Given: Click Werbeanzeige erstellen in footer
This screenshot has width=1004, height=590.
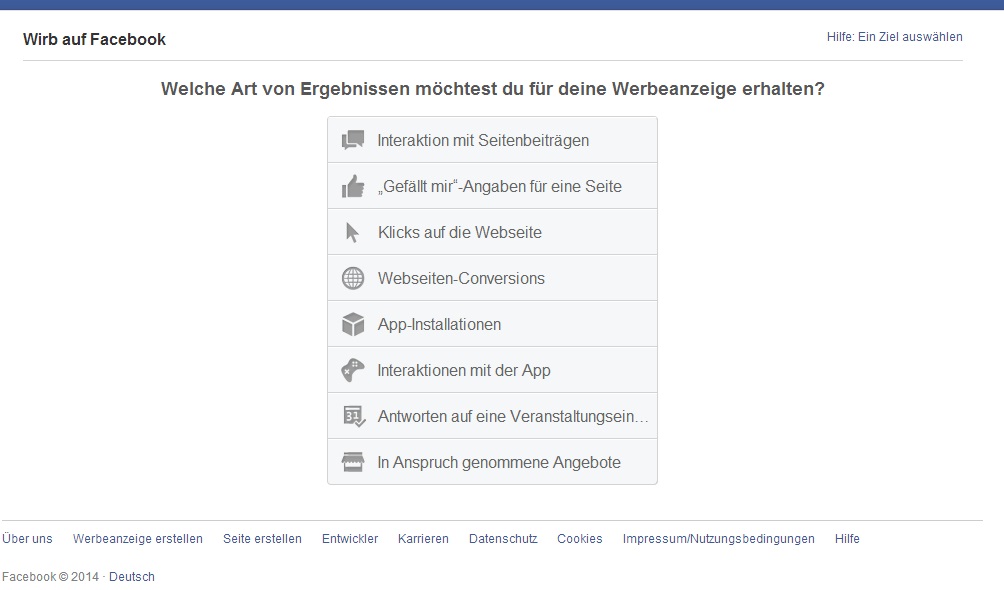Looking at the screenshot, I should [x=138, y=538].
